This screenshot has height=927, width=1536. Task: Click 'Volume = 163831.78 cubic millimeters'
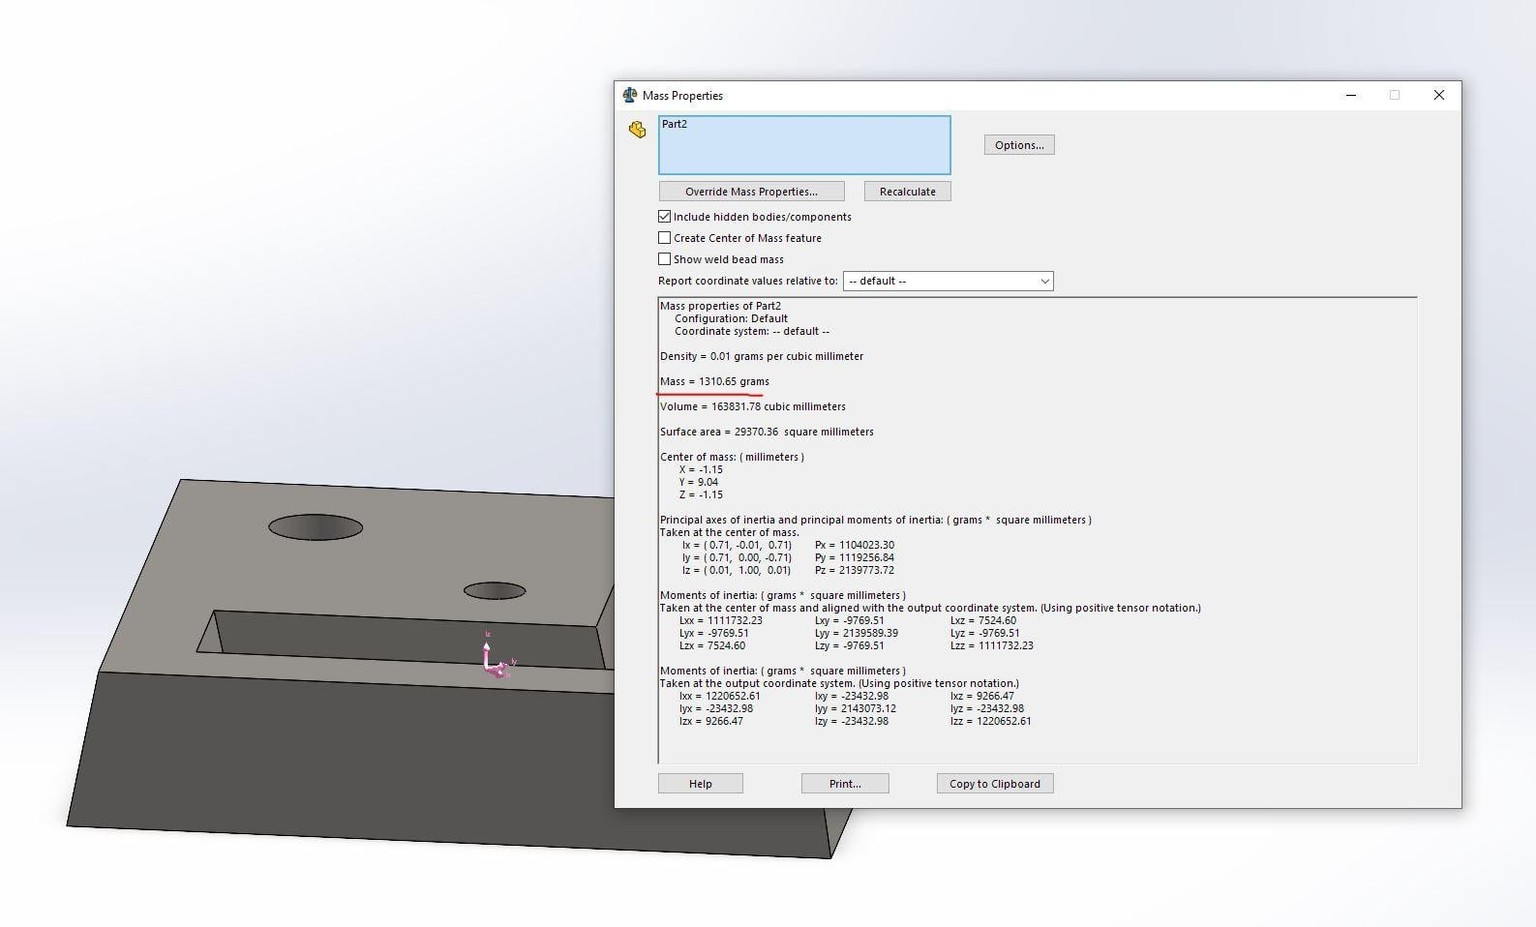[x=752, y=406]
